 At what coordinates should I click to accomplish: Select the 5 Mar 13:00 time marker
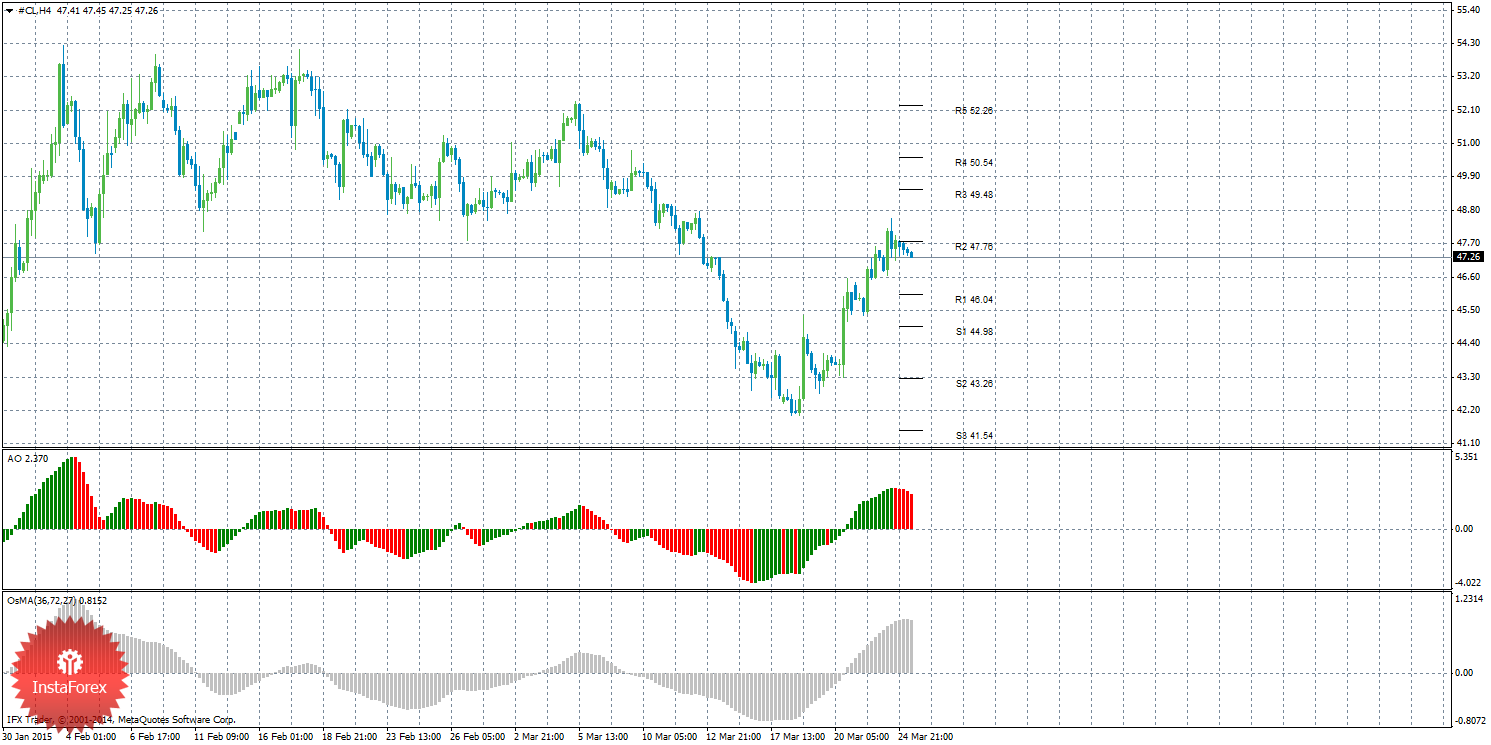click(603, 737)
